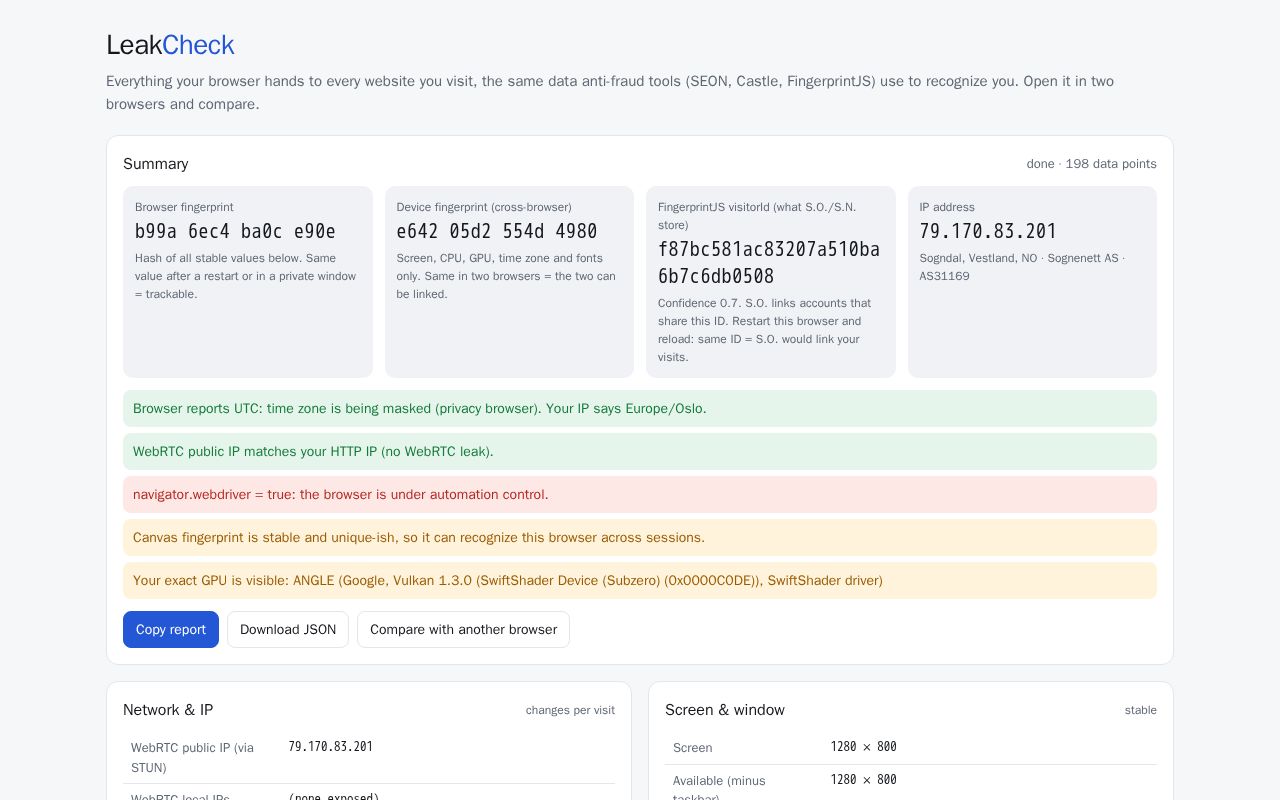This screenshot has width=1280, height=800.
Task: Select the browser fingerprint hash b99a 6ec4
Action: click(x=235, y=231)
